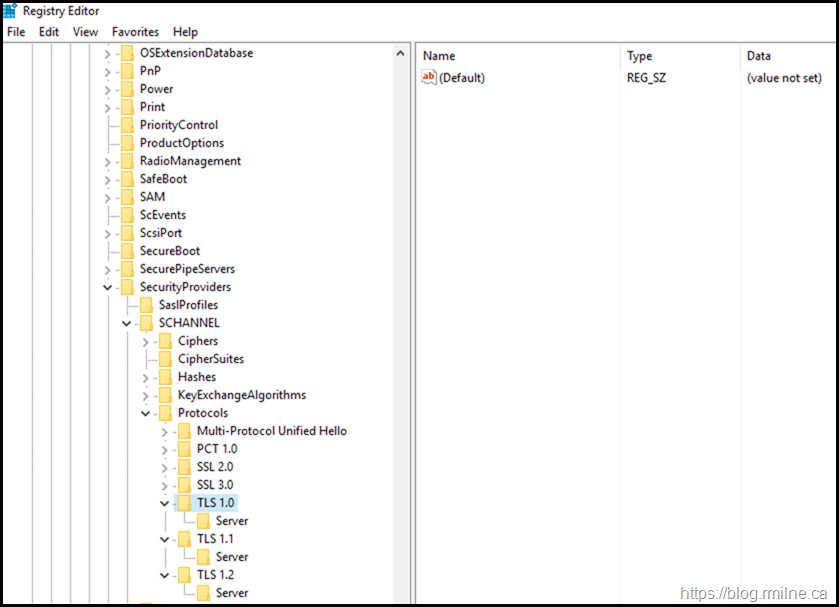
Task: Click the PnP folder icon
Action: click(127, 71)
